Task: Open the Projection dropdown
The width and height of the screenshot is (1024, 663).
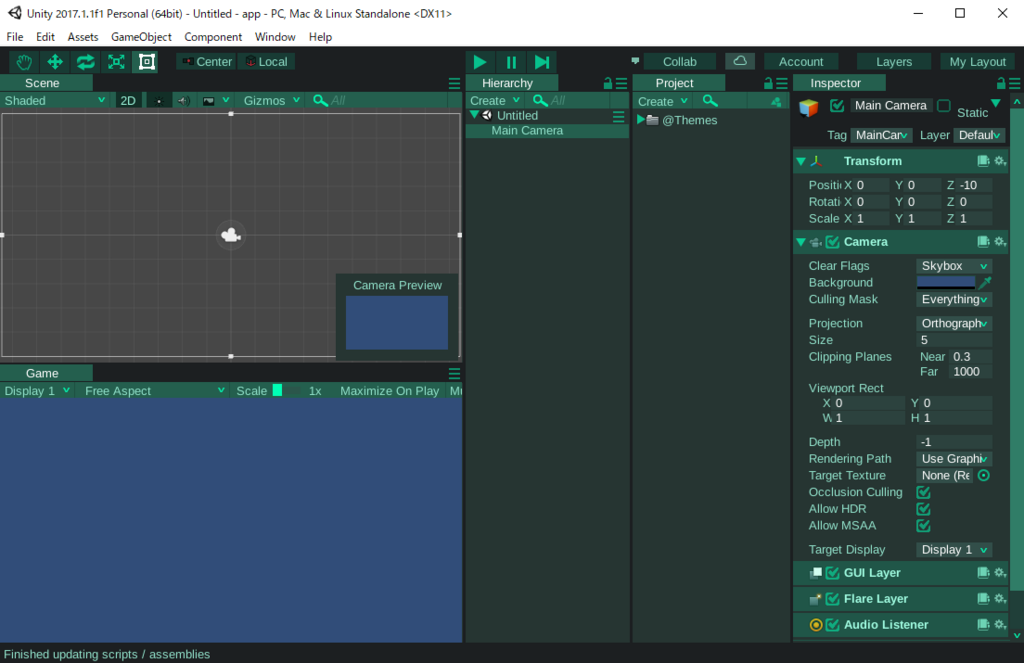Action: pyautogui.click(x=954, y=323)
